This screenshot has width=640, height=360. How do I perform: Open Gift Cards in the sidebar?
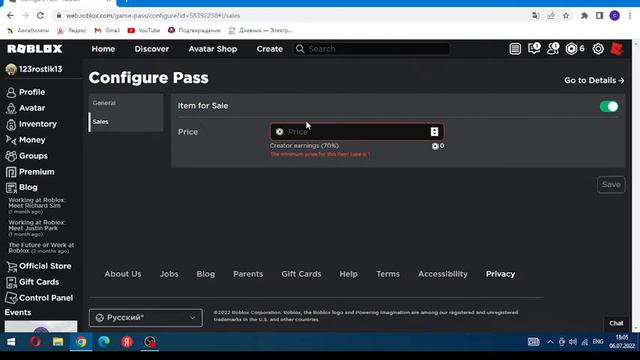pyautogui.click(x=32, y=282)
